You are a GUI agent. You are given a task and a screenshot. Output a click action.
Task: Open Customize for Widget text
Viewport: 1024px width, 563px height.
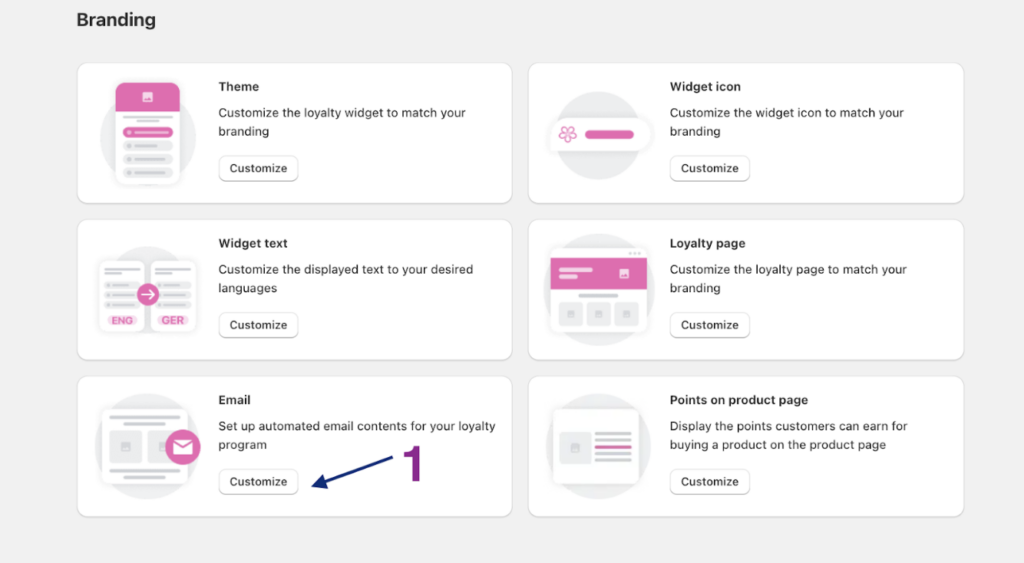pyautogui.click(x=258, y=325)
